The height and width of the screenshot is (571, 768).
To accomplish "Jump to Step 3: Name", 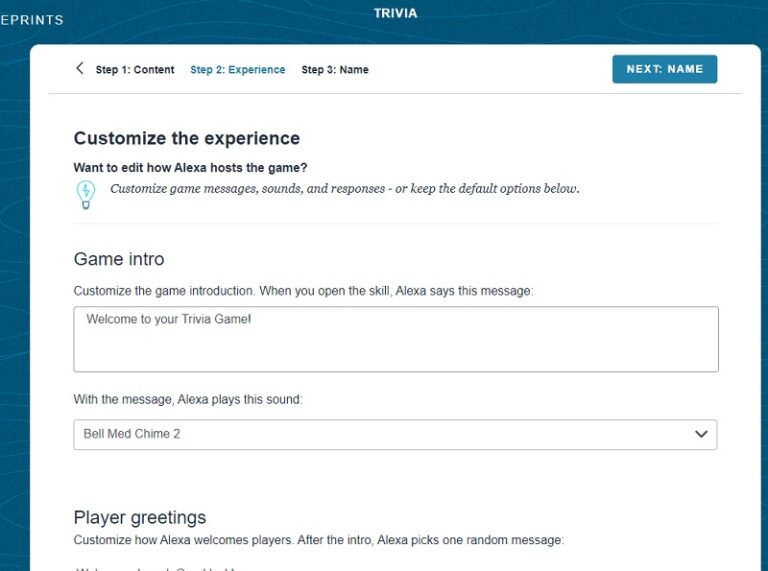I will (335, 70).
